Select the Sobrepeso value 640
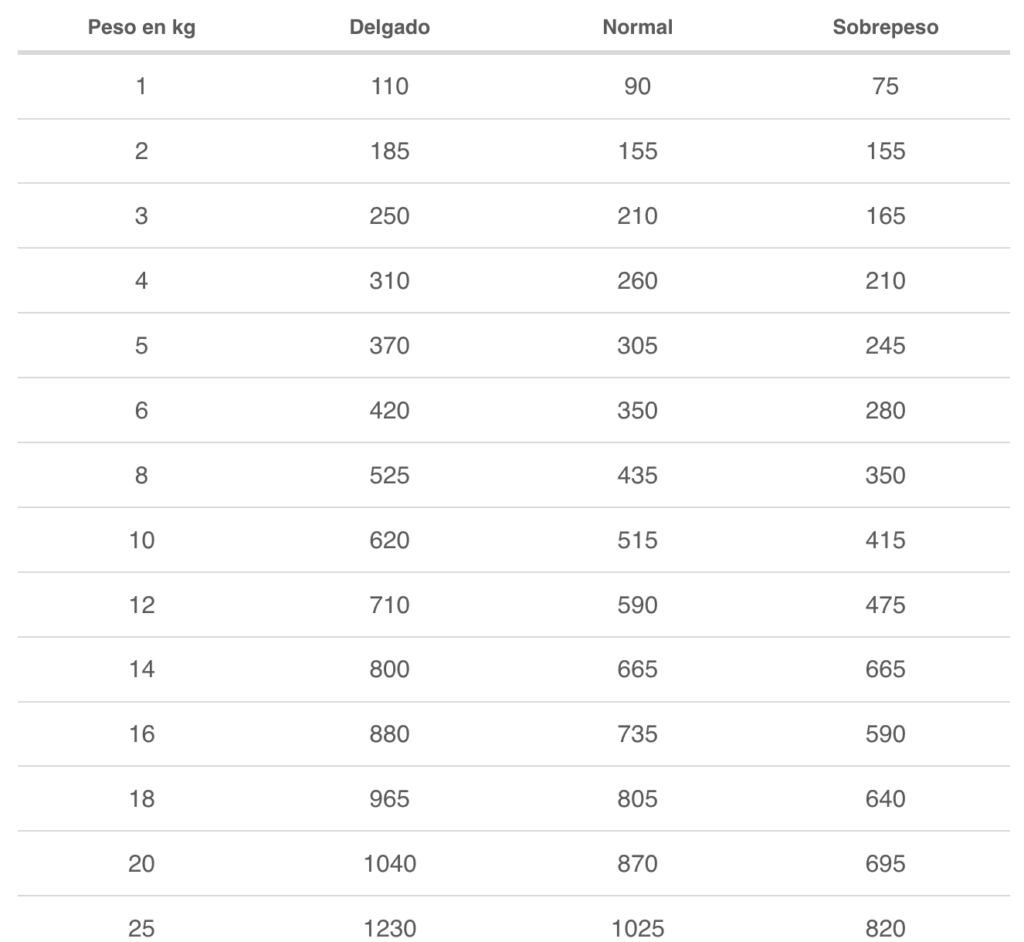 click(886, 798)
